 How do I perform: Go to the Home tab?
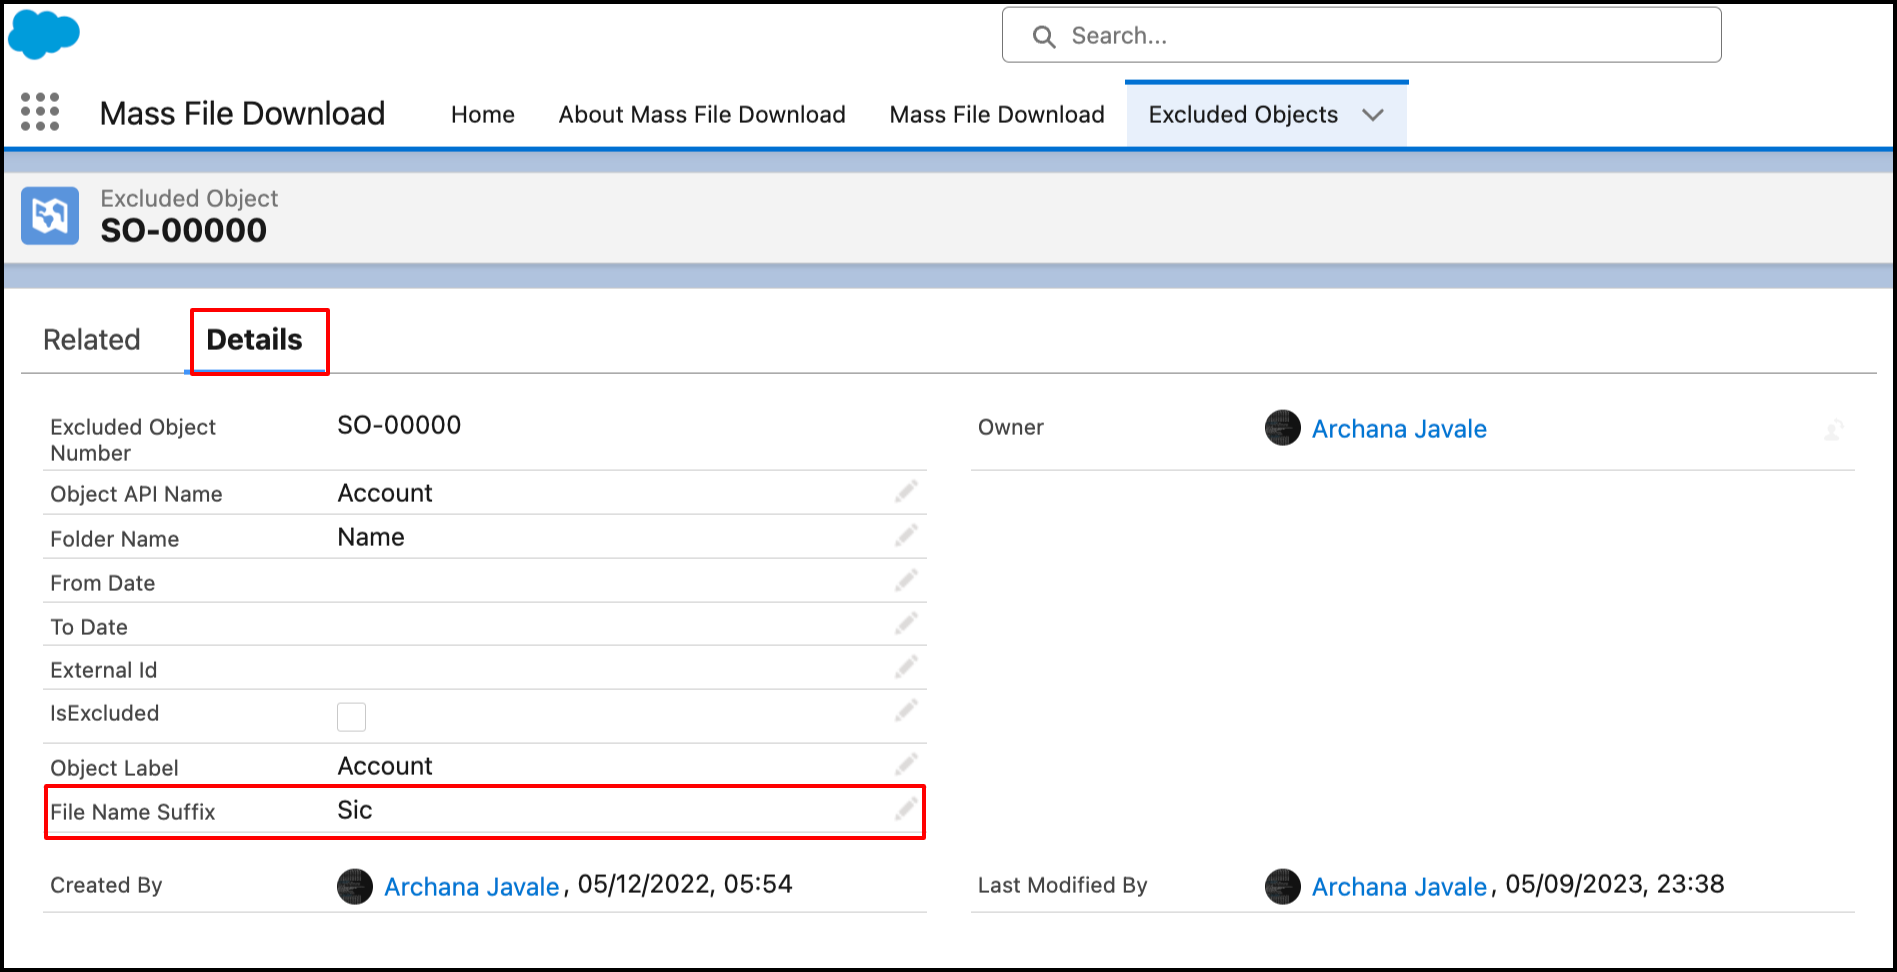point(483,115)
